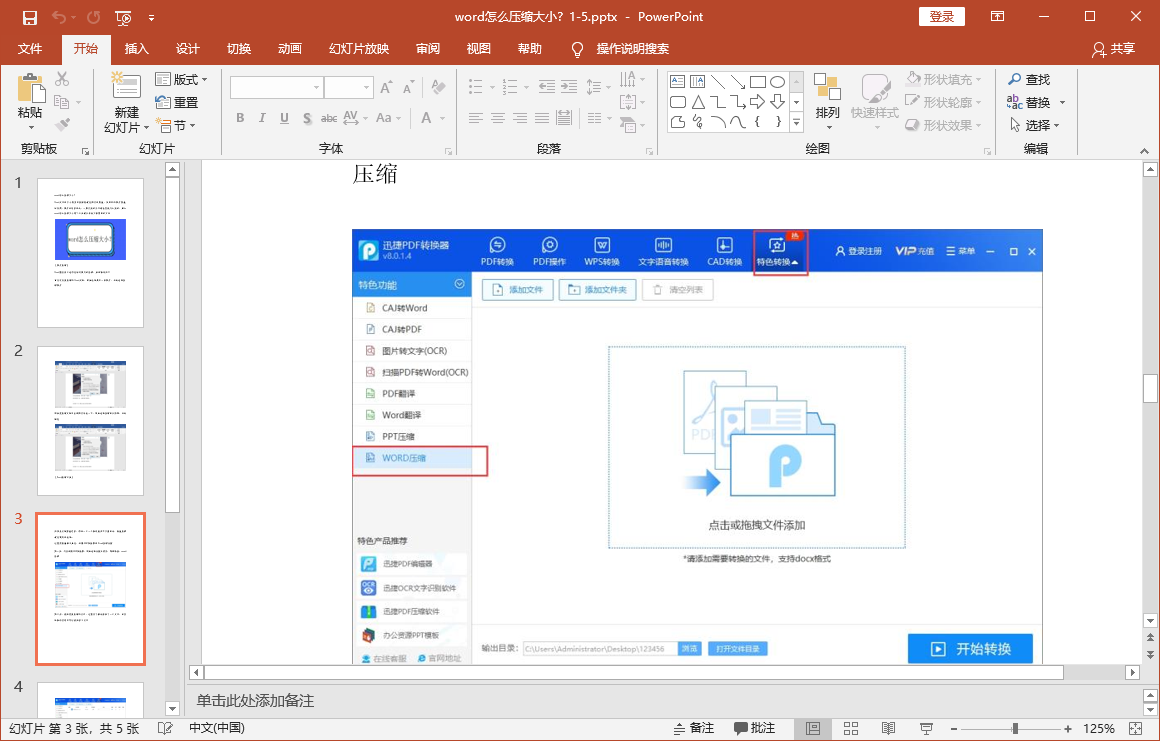Switch to the 视图 view tab

[x=479, y=49]
